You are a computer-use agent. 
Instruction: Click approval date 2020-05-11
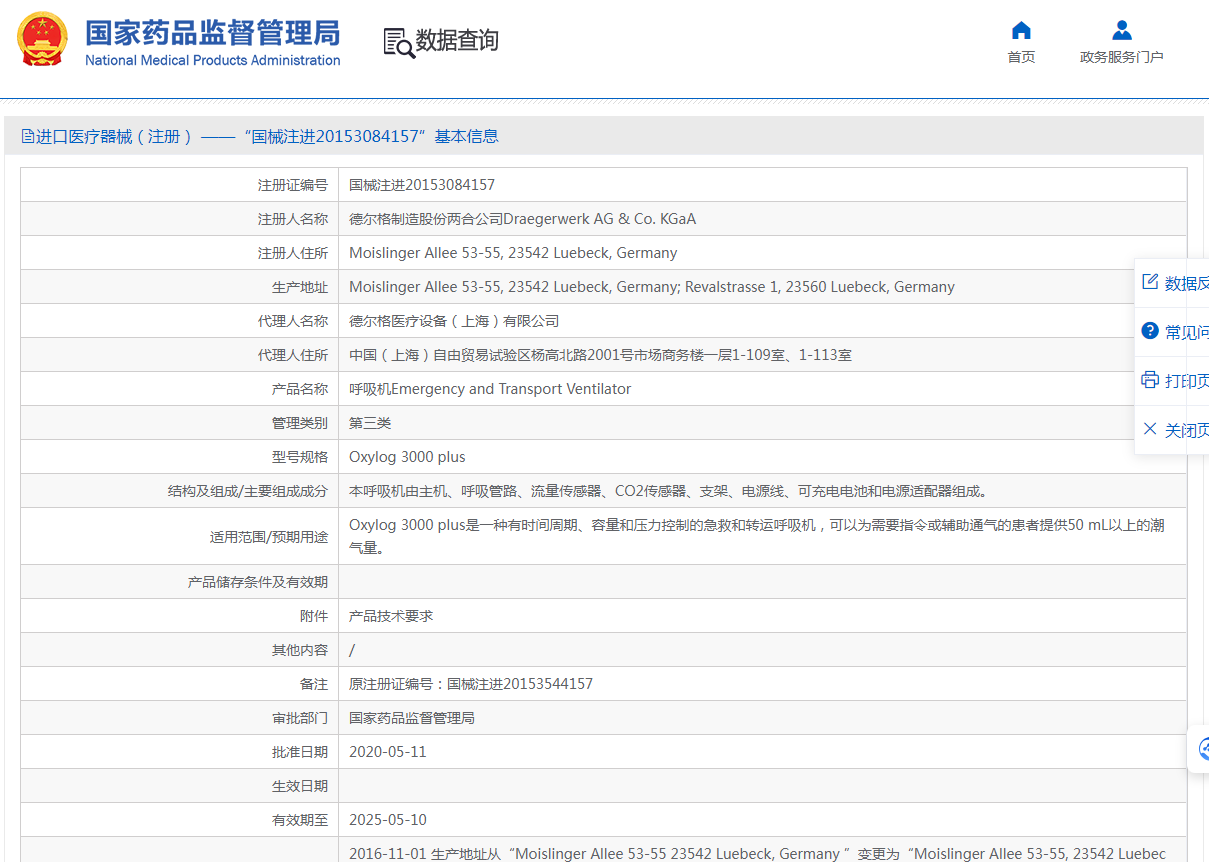tap(388, 752)
